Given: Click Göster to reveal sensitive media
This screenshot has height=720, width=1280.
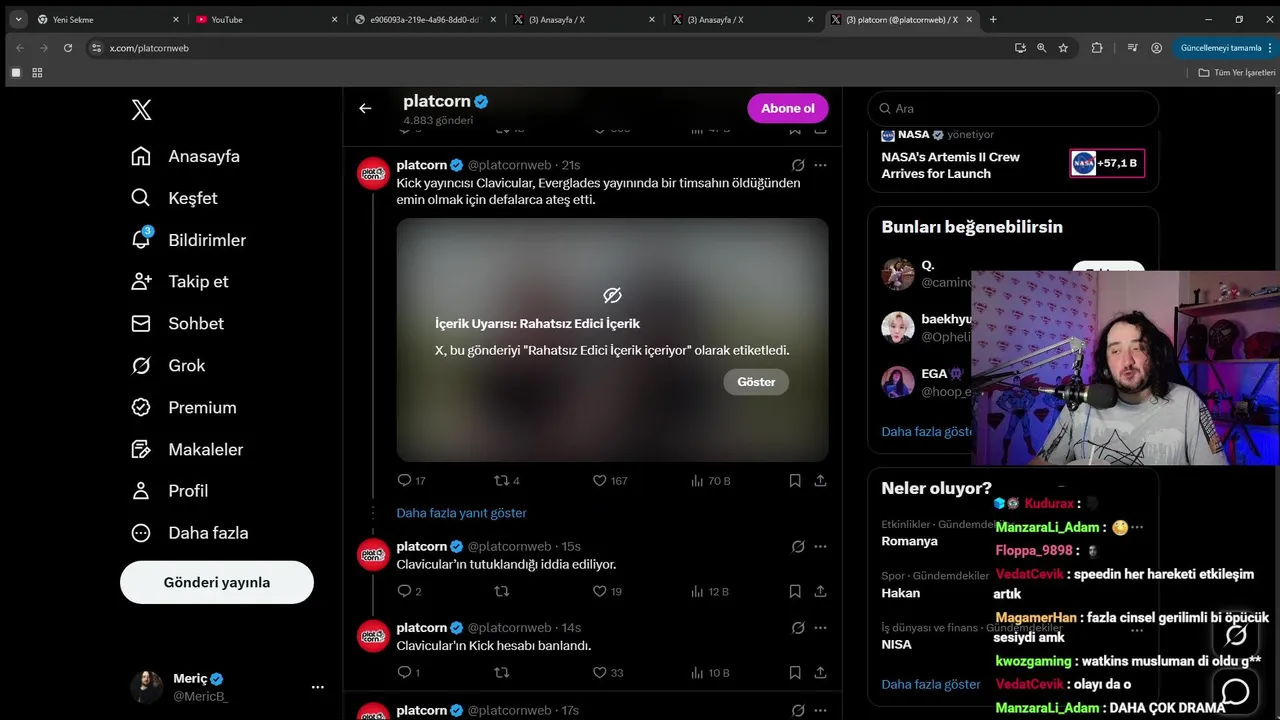Looking at the screenshot, I should (756, 382).
